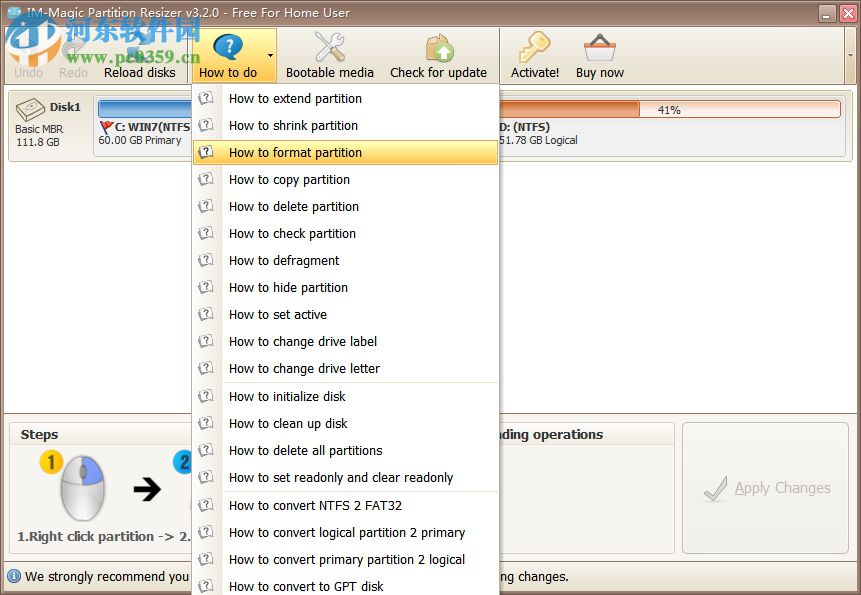Click help icon beside How to convert NTFS 2 FAT32
Viewport: 861px width, 595px height.
point(206,504)
